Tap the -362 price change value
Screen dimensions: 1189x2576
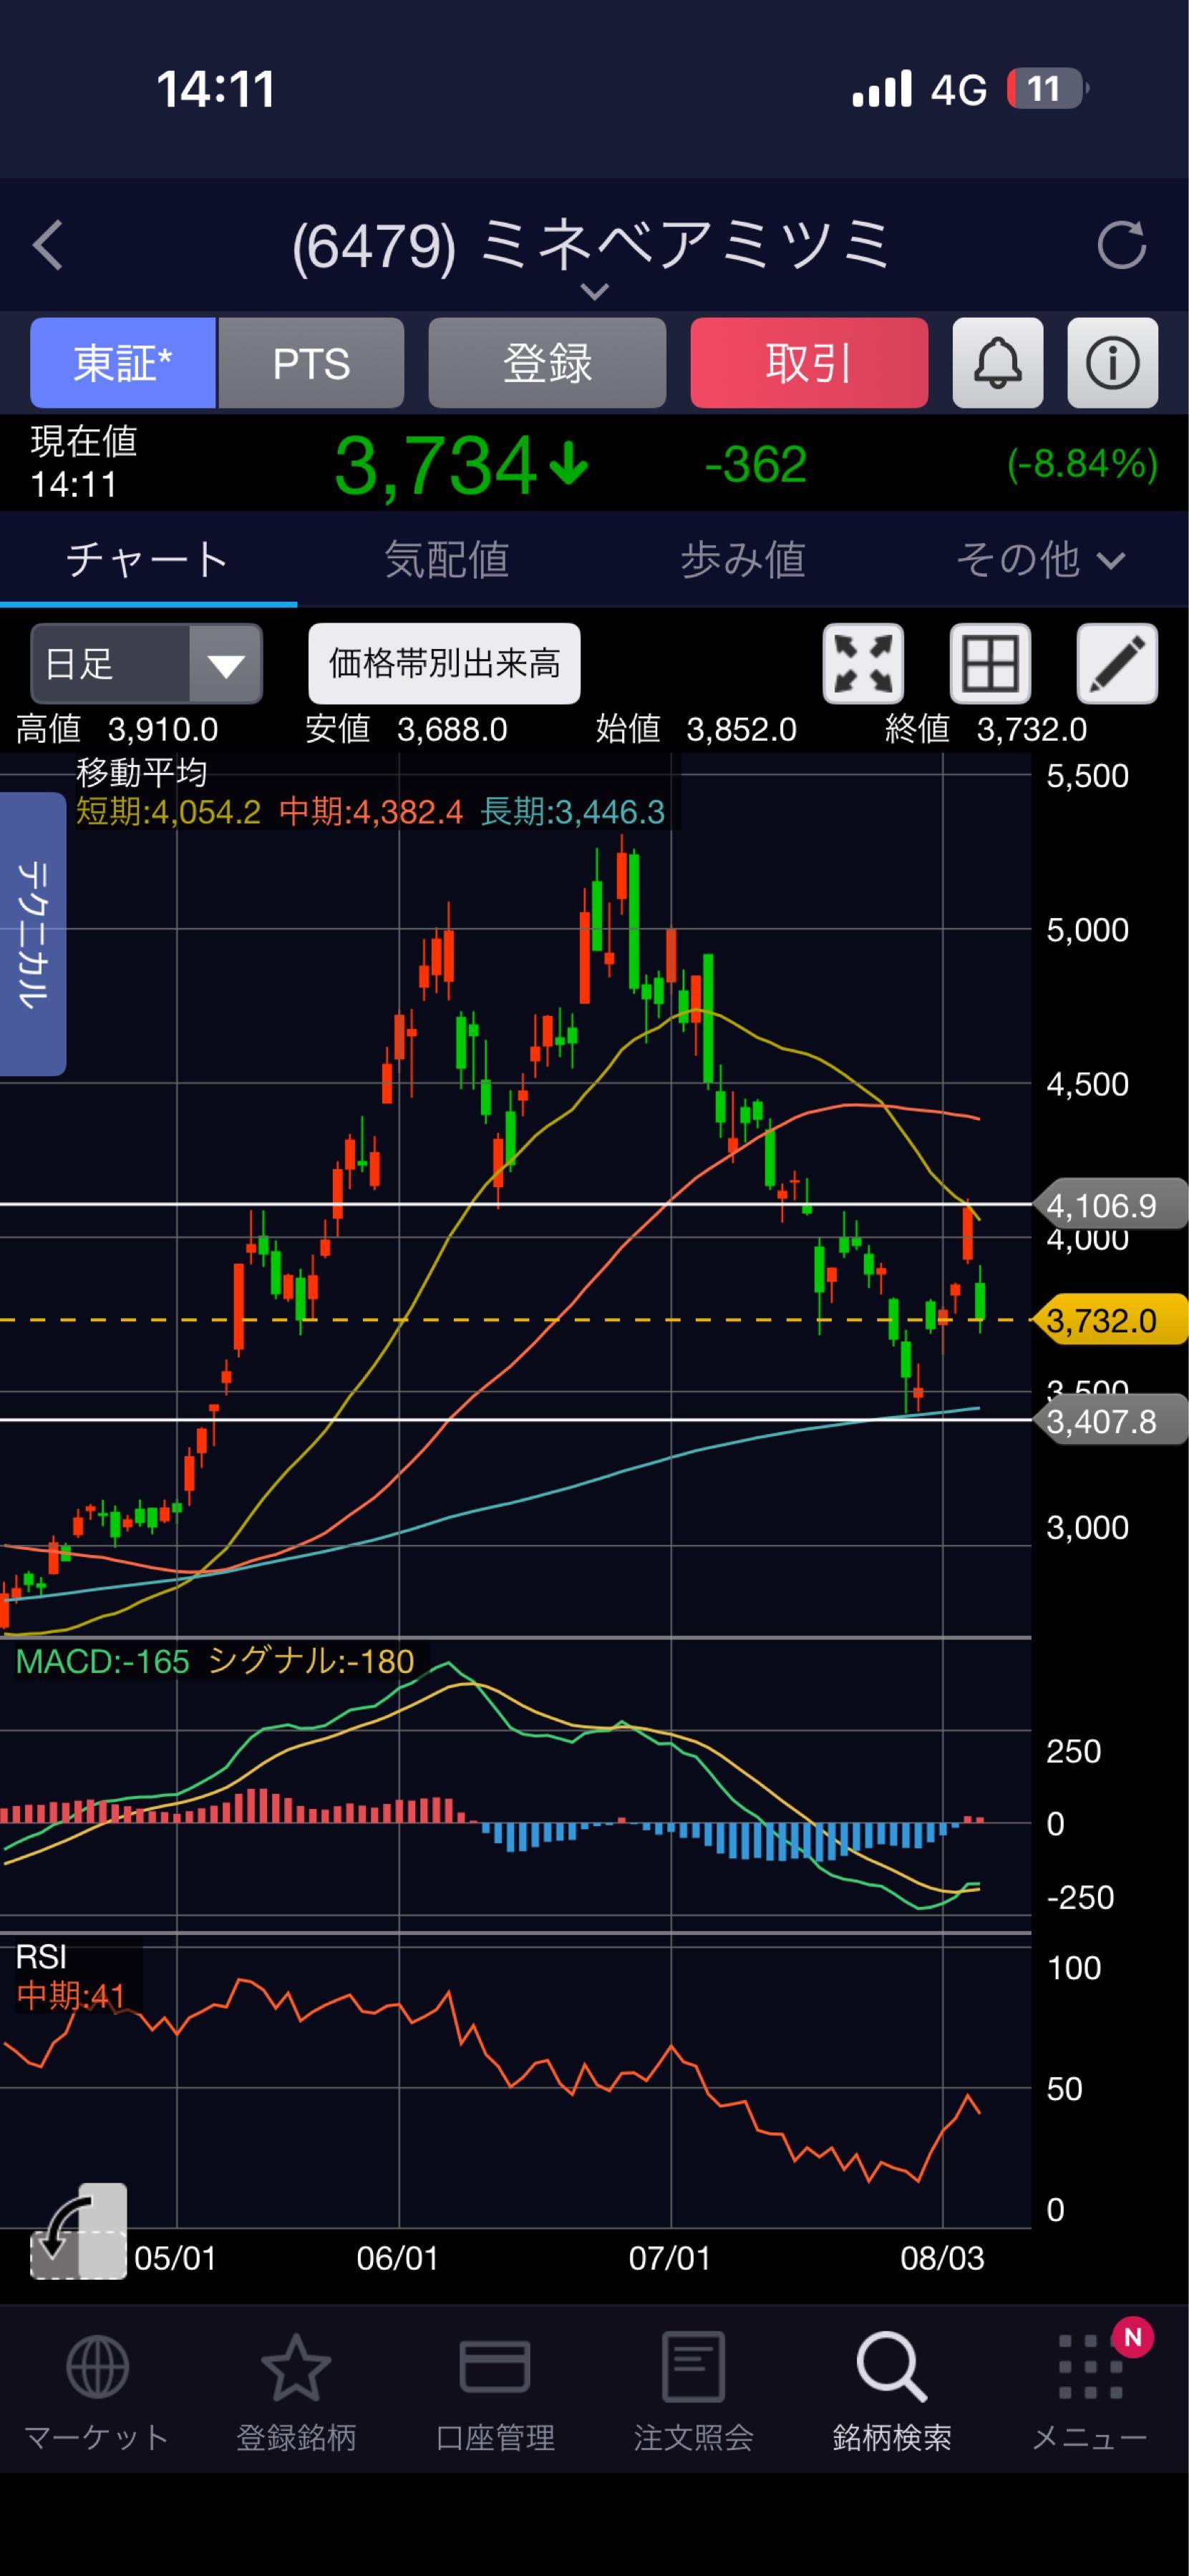(755, 465)
